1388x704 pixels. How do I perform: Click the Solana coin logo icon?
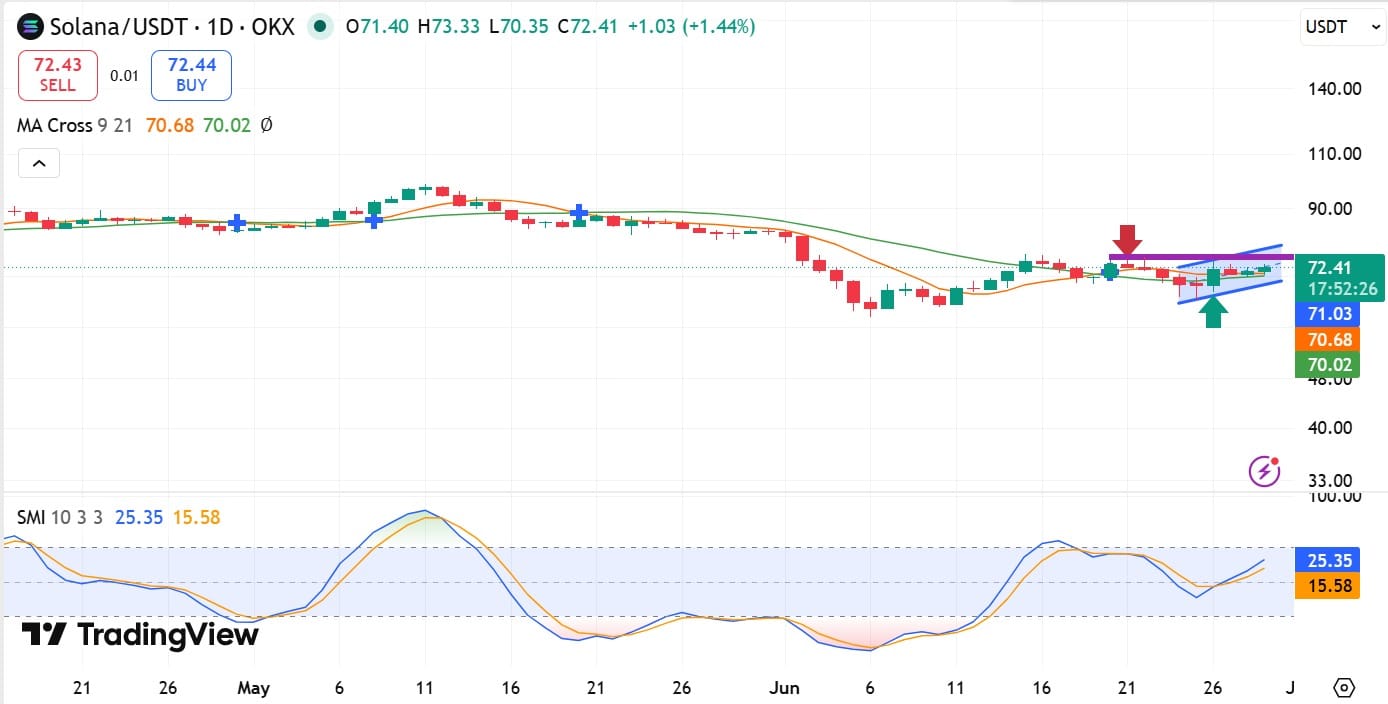click(x=32, y=27)
